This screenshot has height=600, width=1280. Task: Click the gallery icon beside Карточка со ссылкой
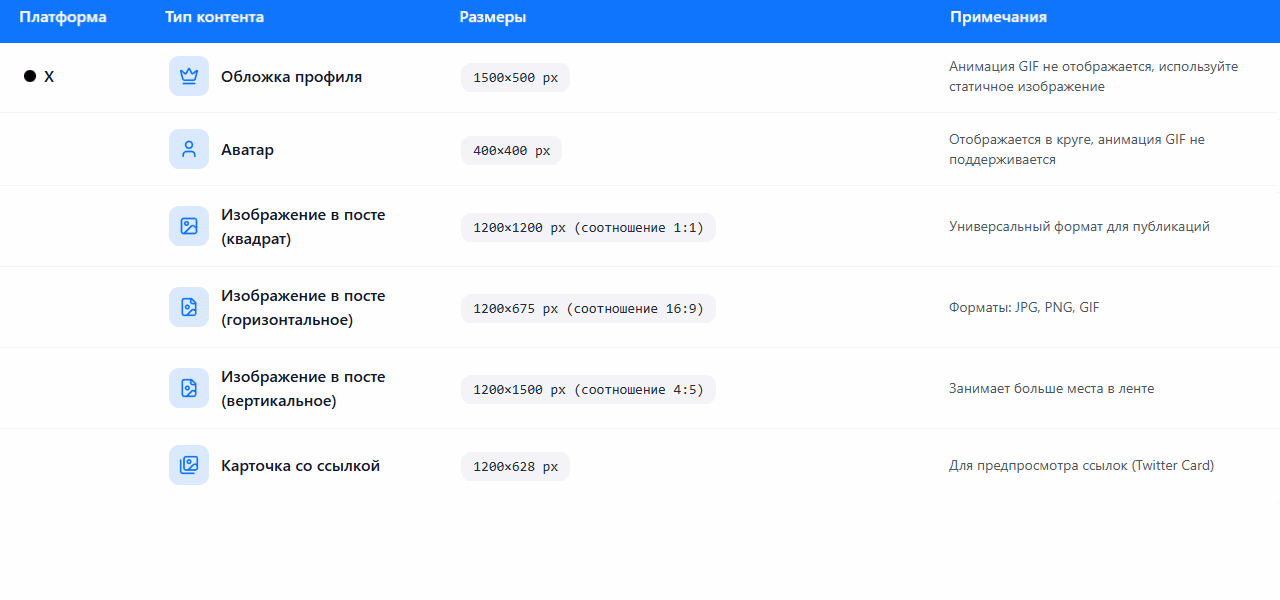point(189,465)
